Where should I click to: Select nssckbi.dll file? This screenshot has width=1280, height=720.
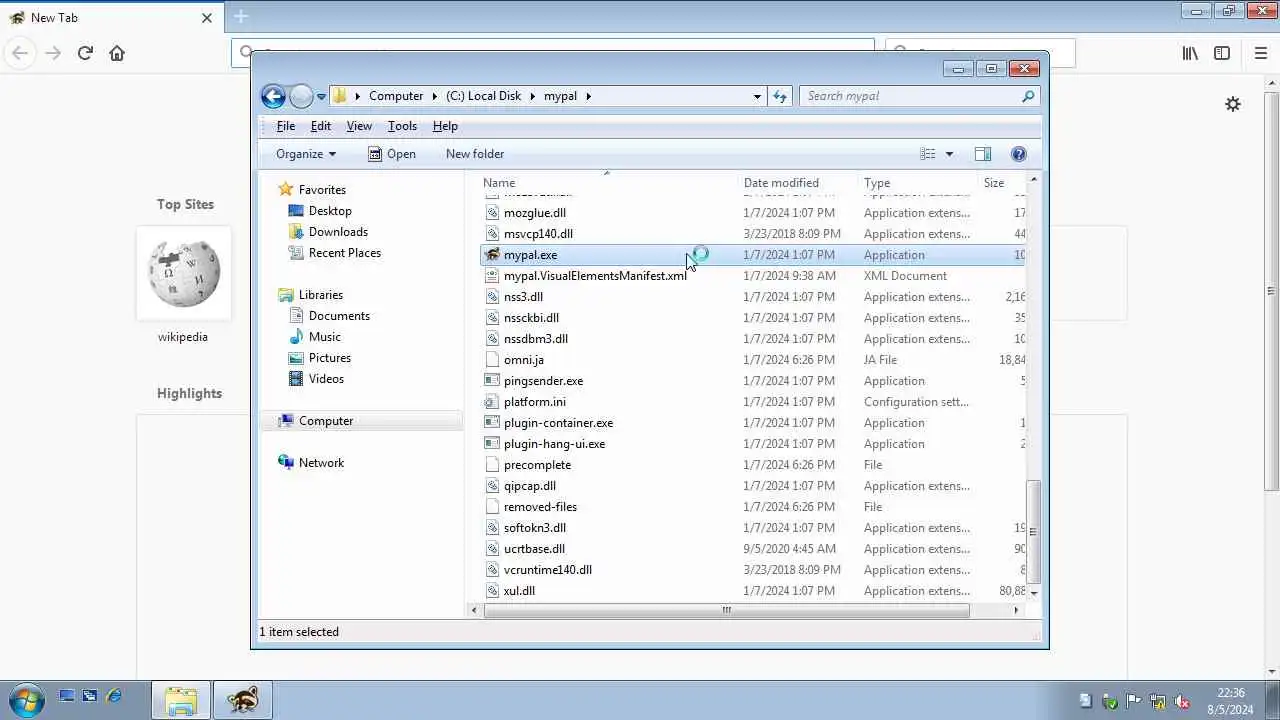(x=531, y=318)
